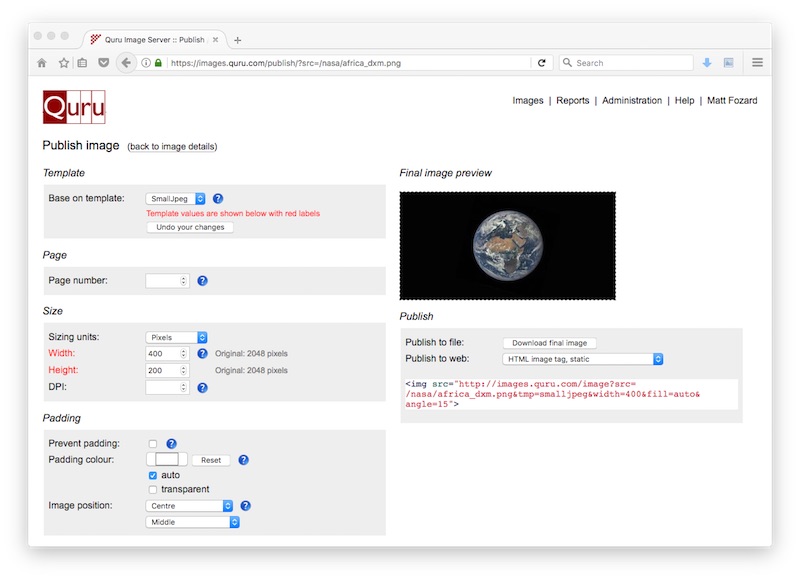Click green padlock security icon
This screenshot has height=580, width=800.
tap(158, 63)
